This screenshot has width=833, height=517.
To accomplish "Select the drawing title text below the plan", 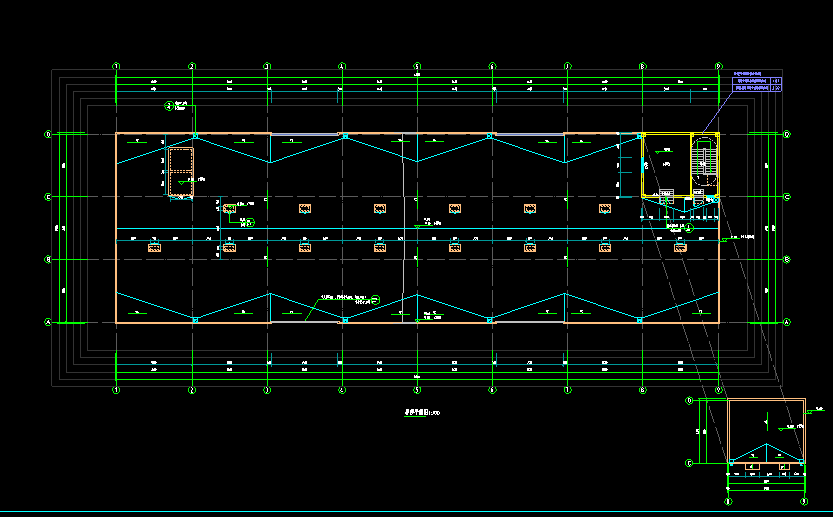I will (x=420, y=411).
